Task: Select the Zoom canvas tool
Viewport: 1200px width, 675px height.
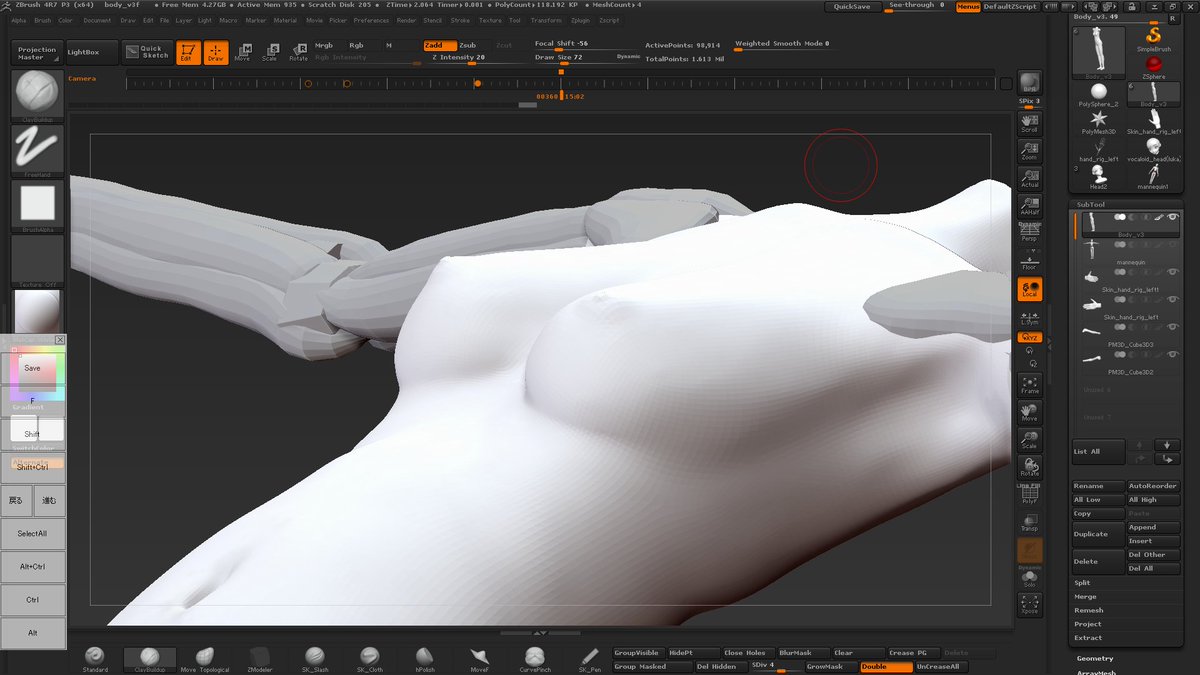Action: click(1029, 152)
